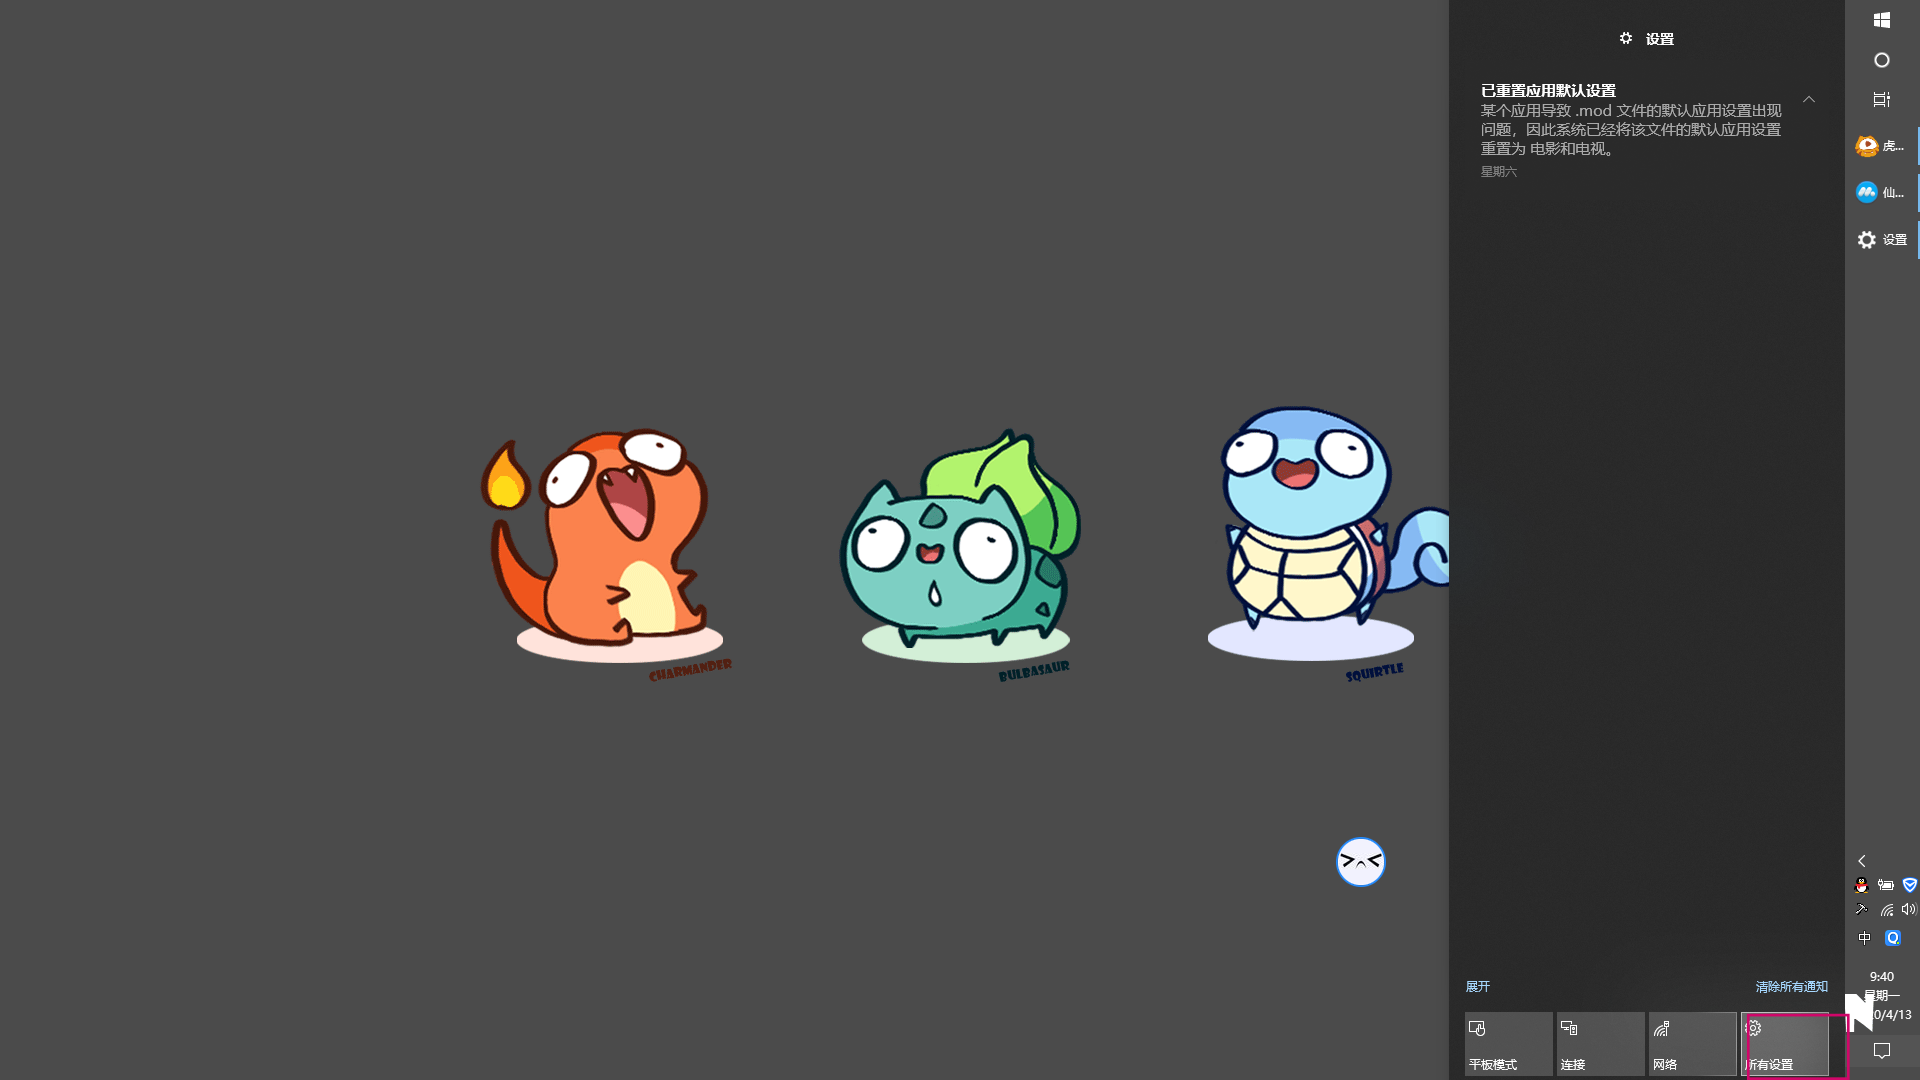Open the blue Q app tray icon
This screenshot has width=1920, height=1080.
(x=1892, y=938)
